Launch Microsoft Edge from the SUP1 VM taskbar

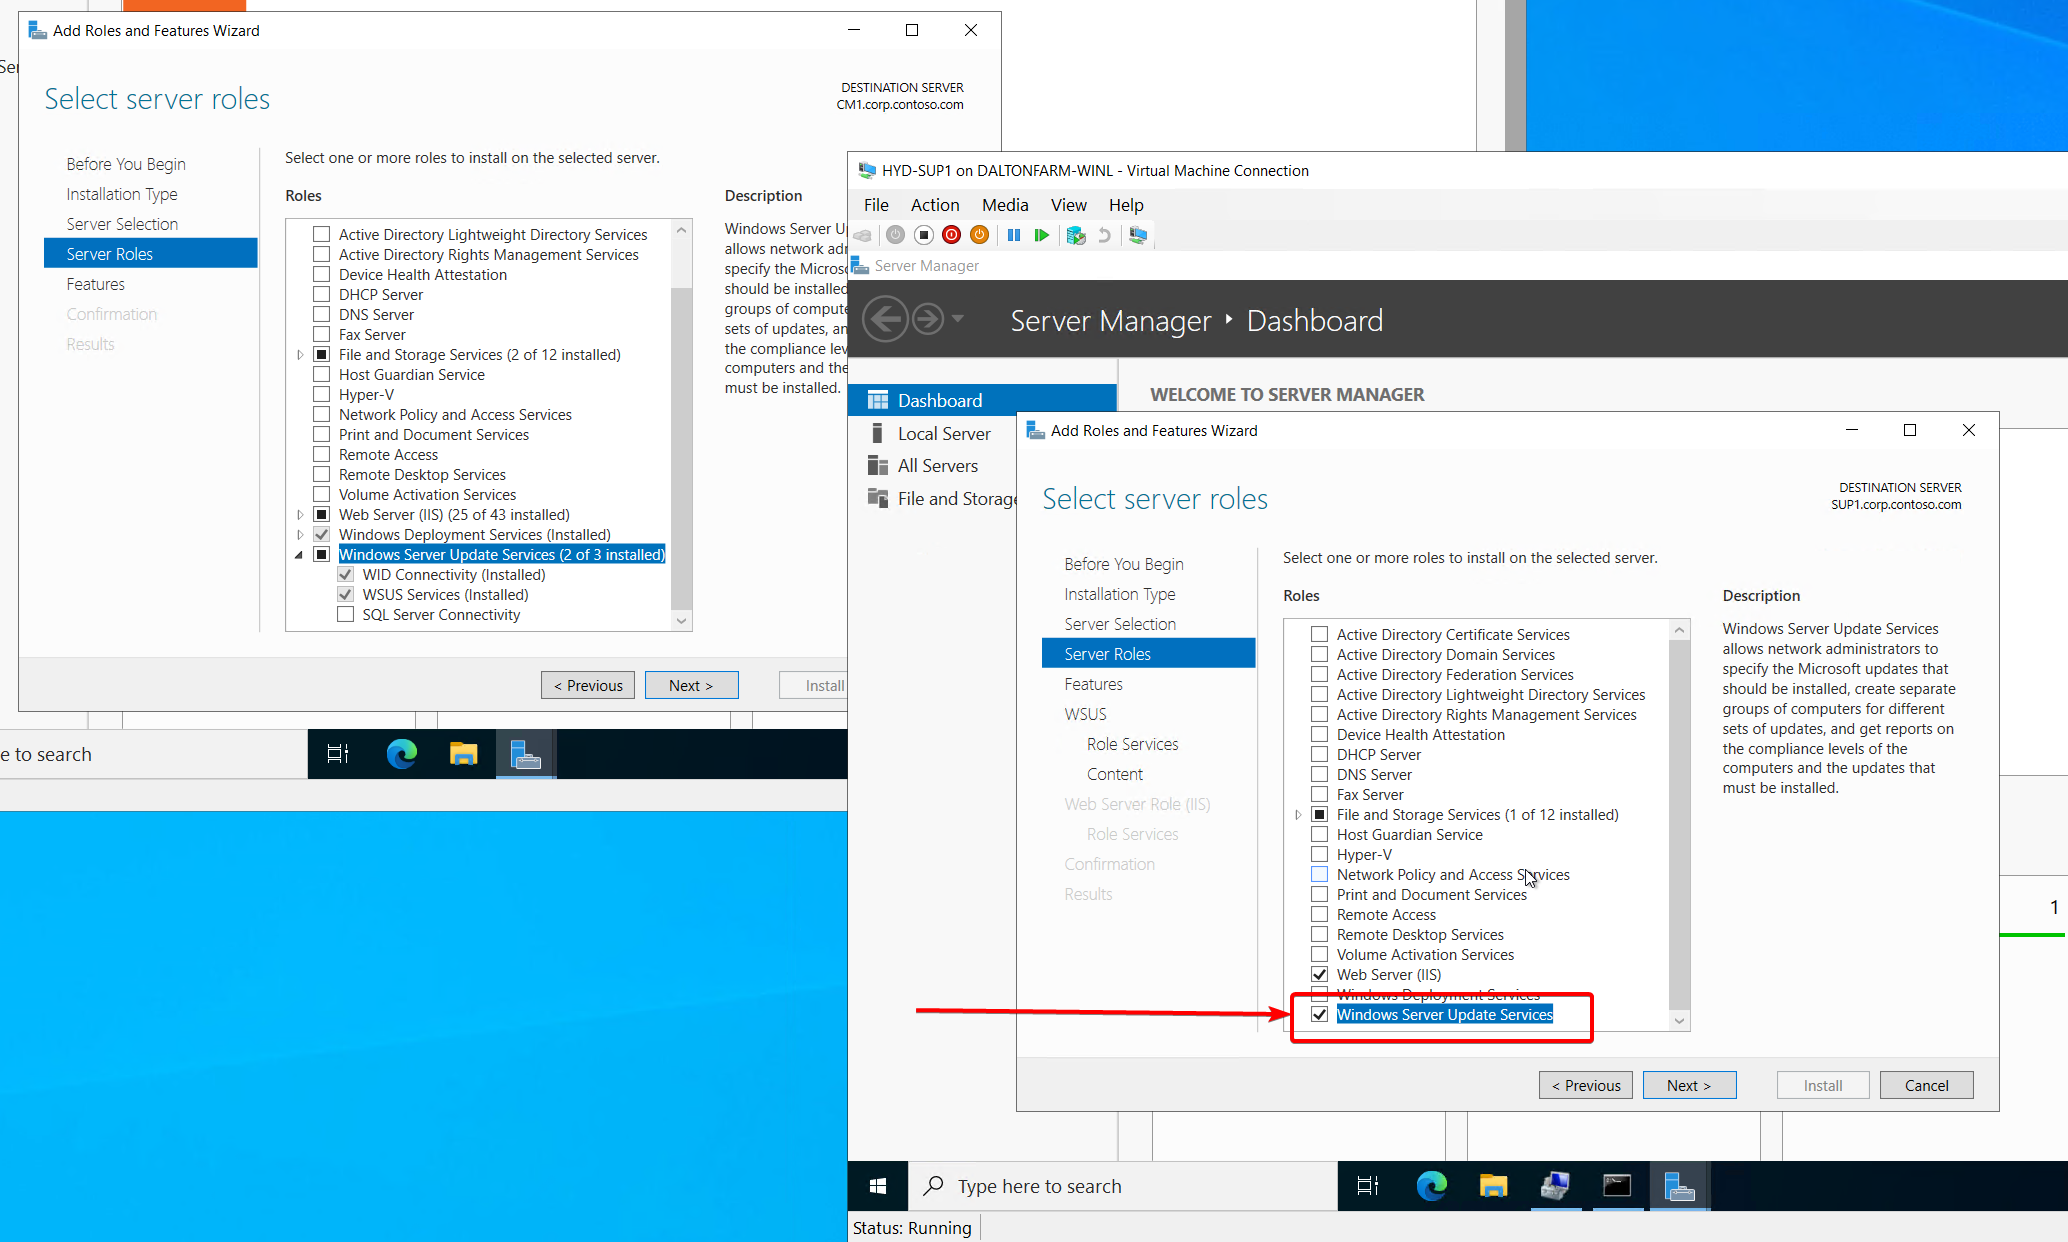(x=1432, y=1186)
